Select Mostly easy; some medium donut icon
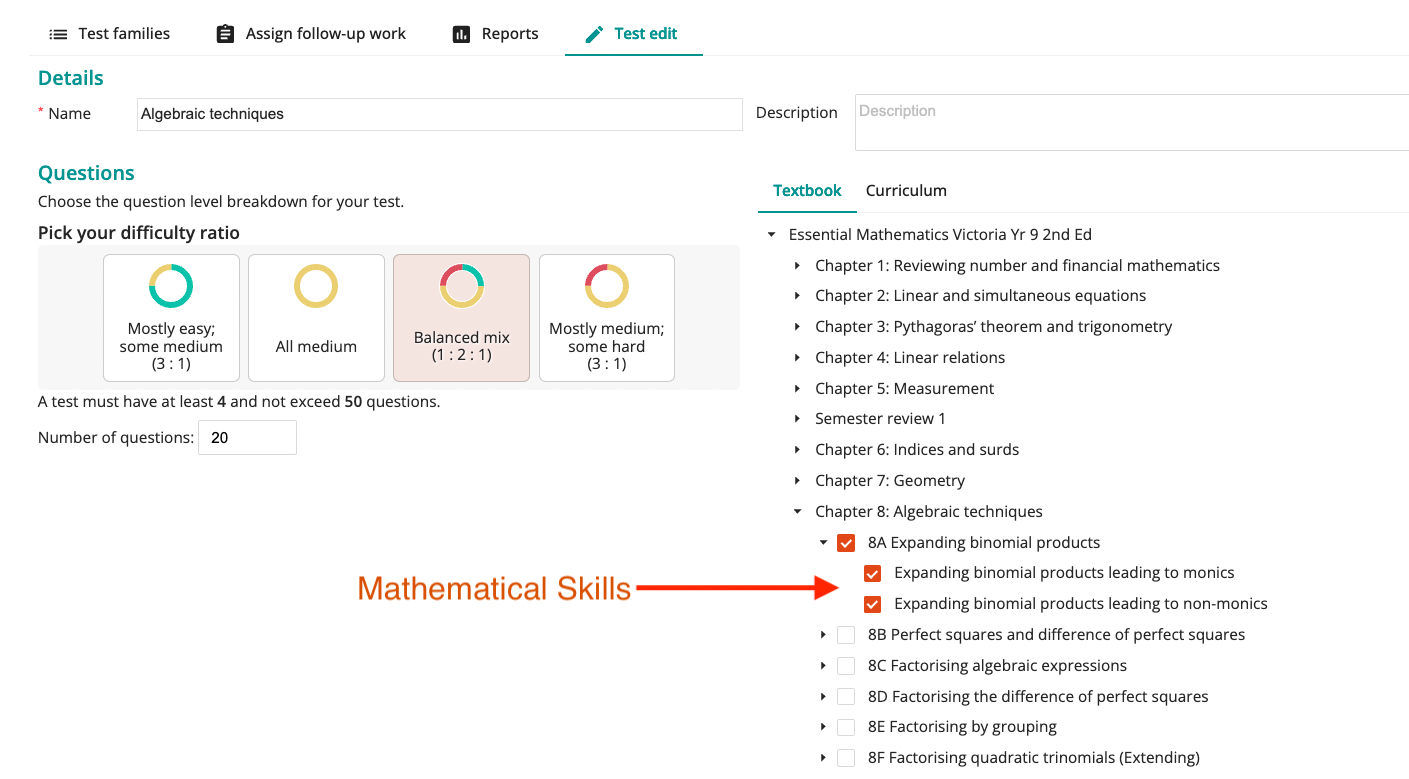 [x=171, y=286]
